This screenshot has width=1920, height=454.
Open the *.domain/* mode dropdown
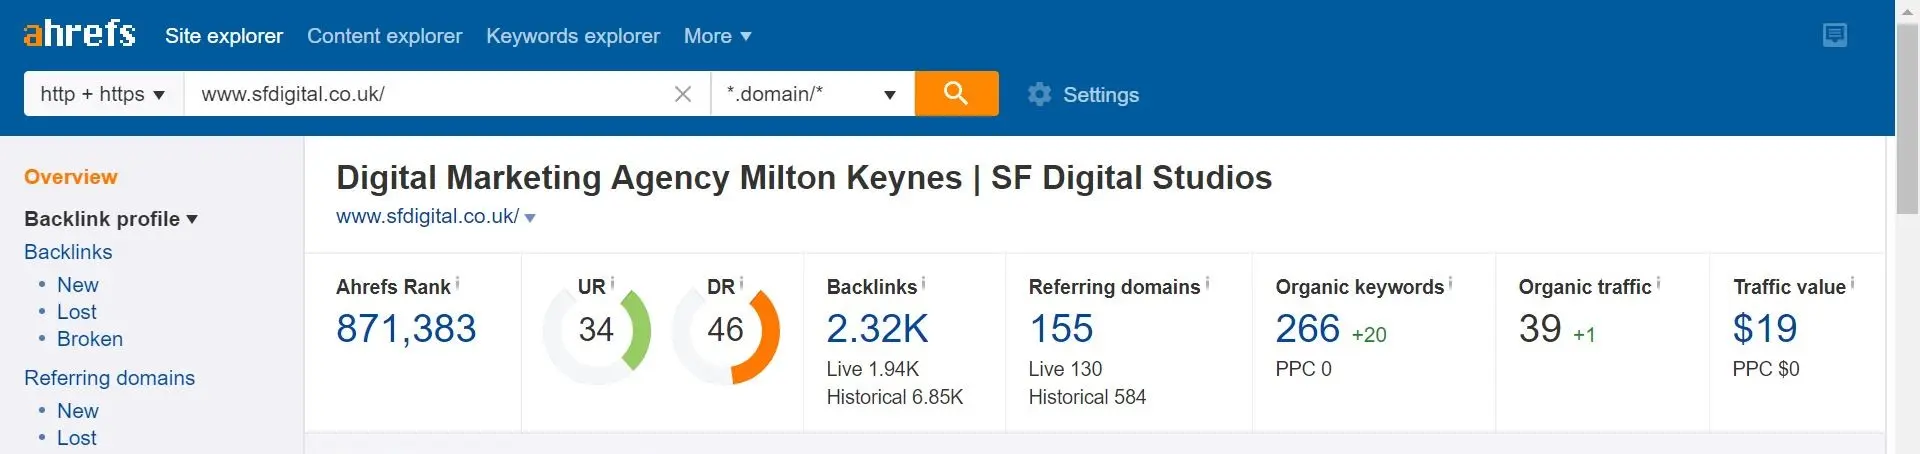(x=812, y=94)
